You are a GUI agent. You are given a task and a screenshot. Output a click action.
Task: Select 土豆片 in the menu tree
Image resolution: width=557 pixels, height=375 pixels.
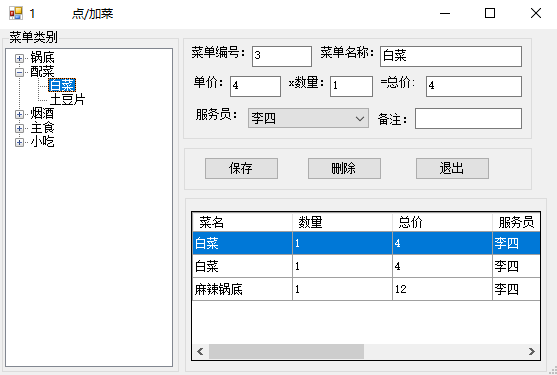click(67, 99)
